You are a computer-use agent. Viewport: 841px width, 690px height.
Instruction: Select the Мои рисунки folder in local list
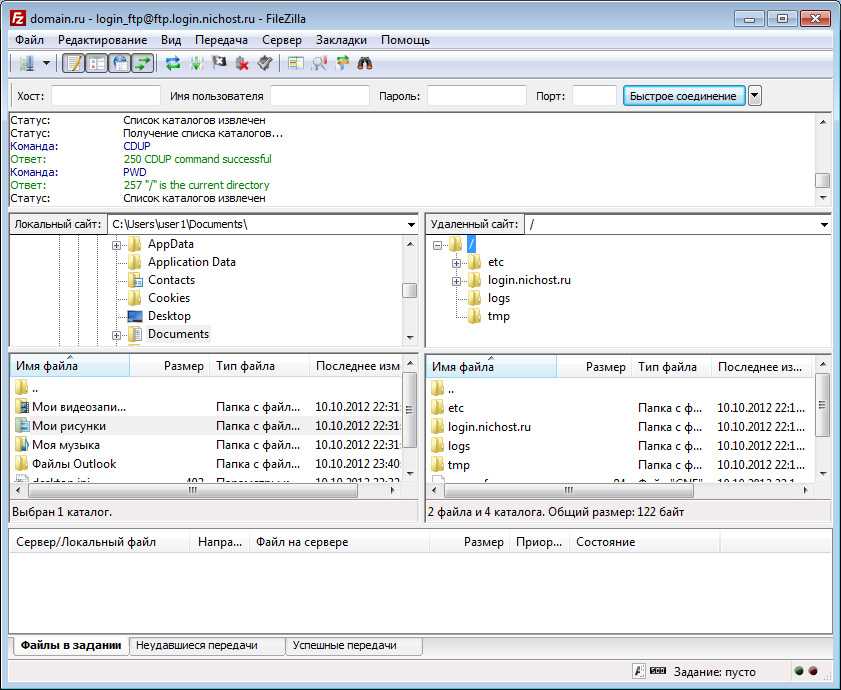pos(68,426)
